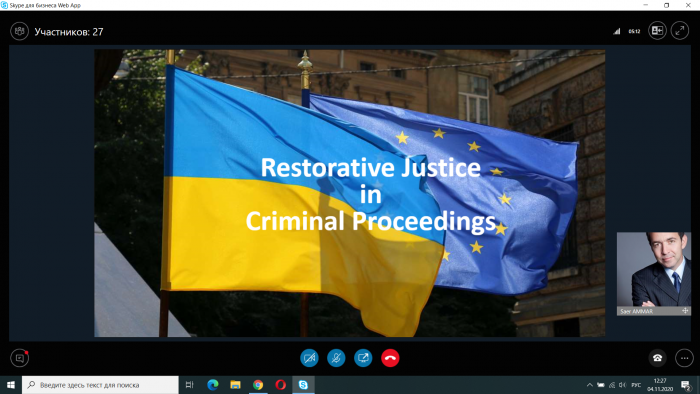Image resolution: width=700 pixels, height=394 pixels.
Task: Open the Windows notification center
Action: [x=685, y=385]
